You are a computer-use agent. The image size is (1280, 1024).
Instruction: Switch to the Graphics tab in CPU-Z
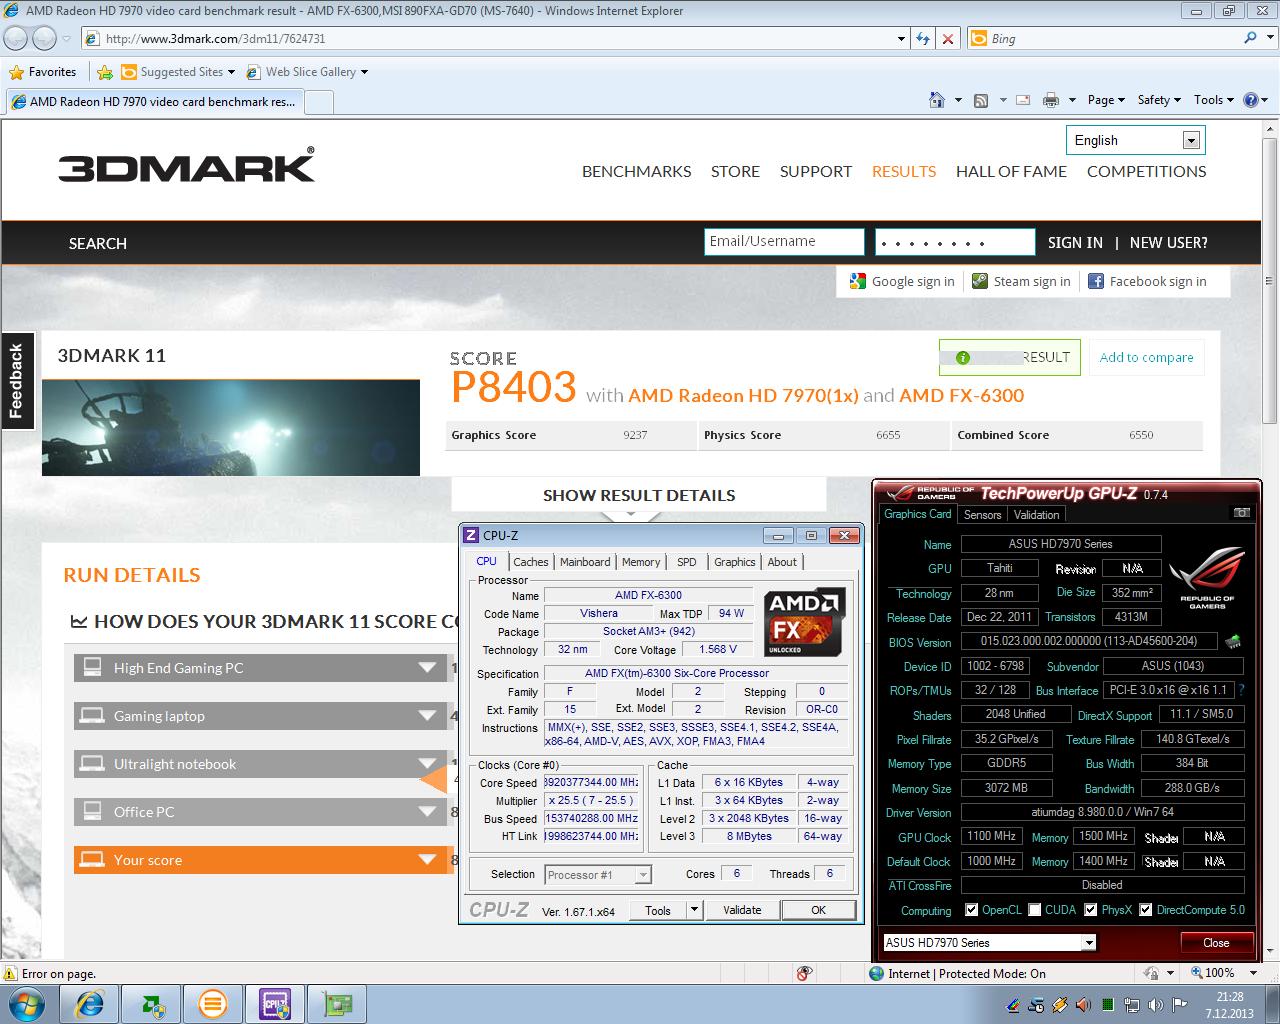[735, 562]
